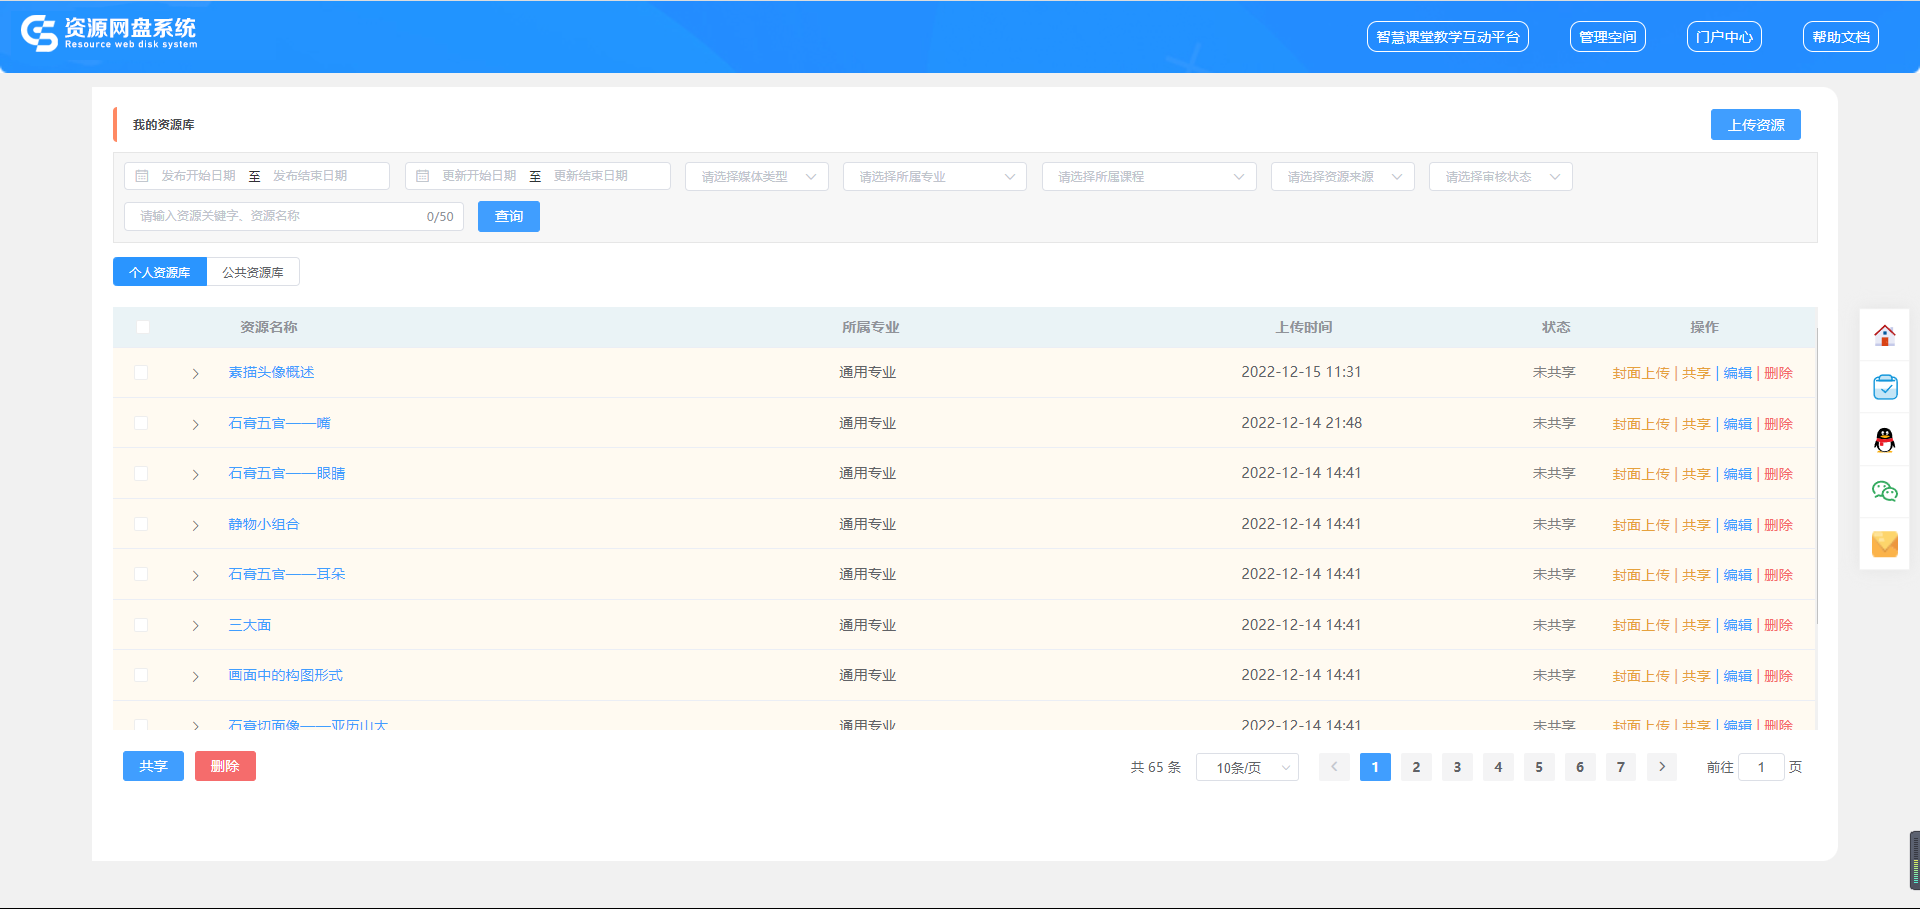This screenshot has width=1920, height=909.
Task: Open the 请选择媒体类型 dropdown
Action: (x=756, y=177)
